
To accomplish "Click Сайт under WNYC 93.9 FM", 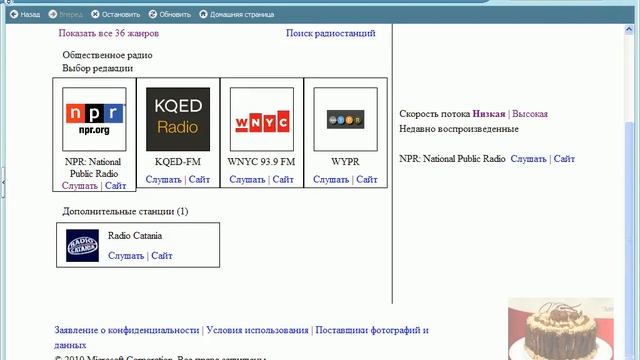I will [283, 180].
